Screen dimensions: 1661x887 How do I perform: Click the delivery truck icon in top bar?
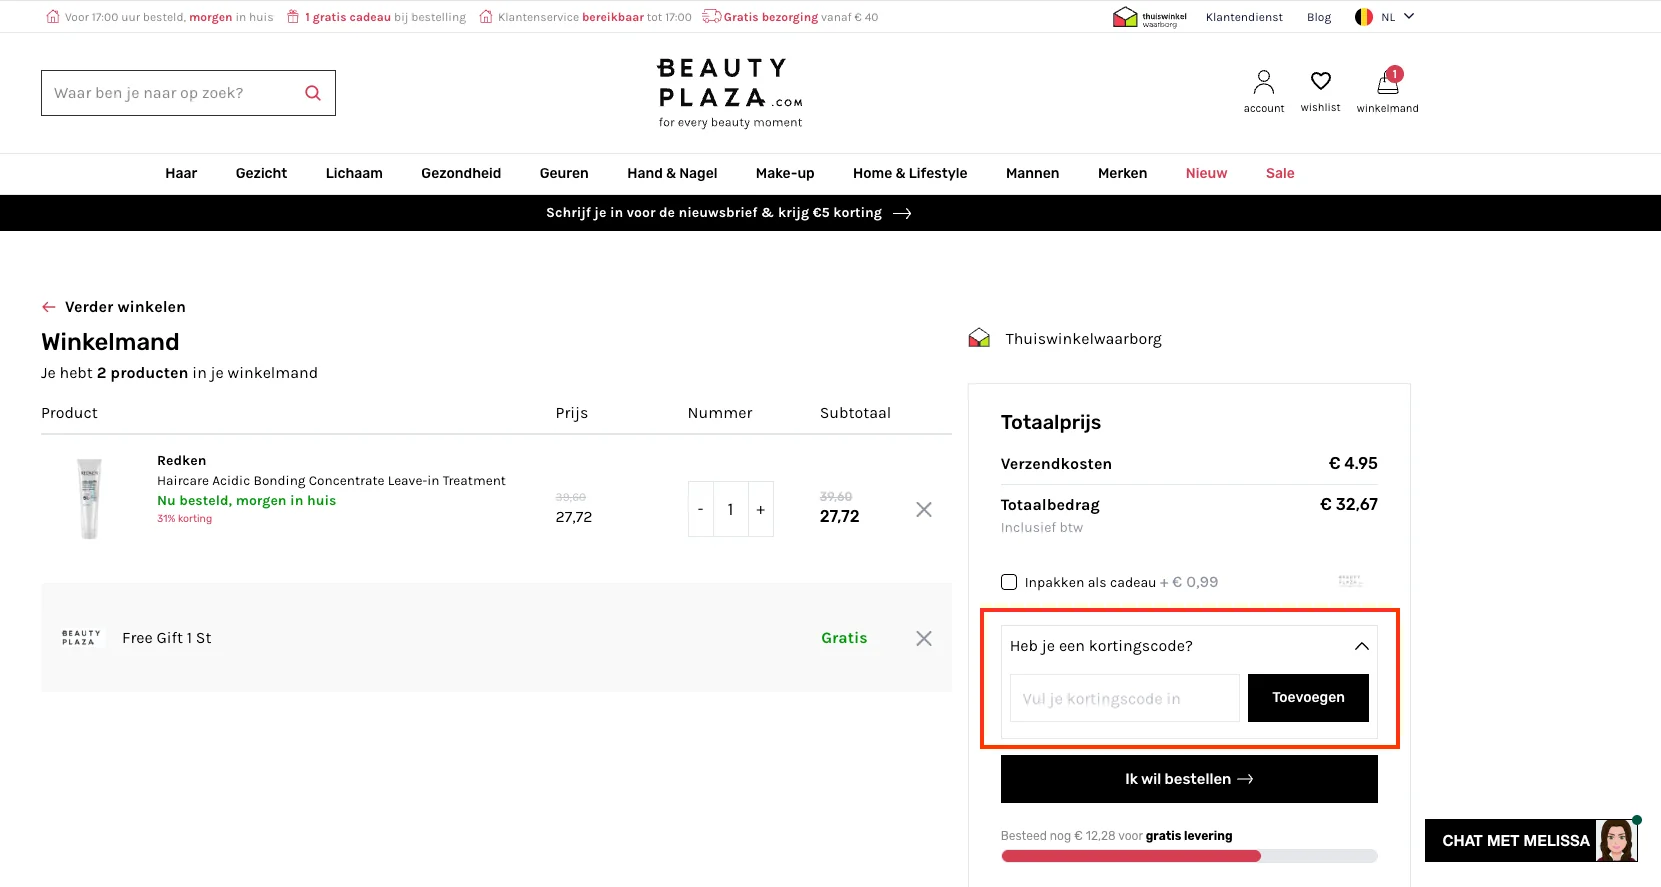coord(712,16)
